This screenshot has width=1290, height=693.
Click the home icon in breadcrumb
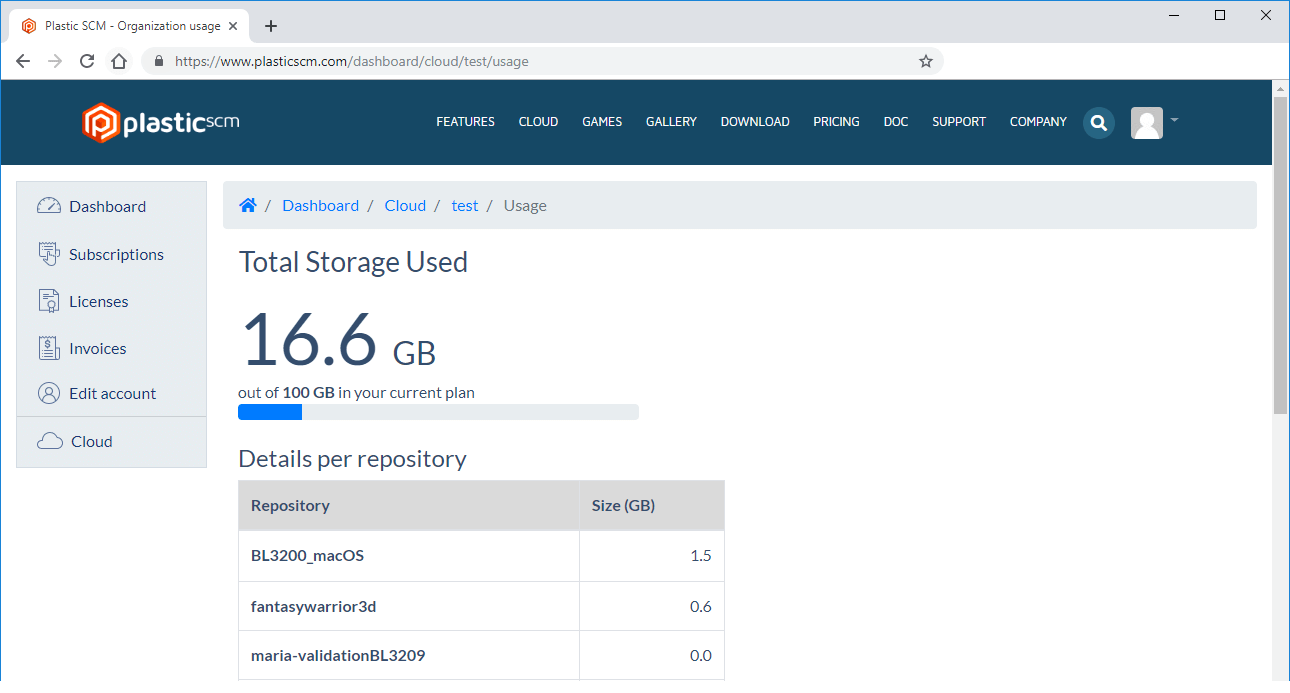tap(248, 205)
